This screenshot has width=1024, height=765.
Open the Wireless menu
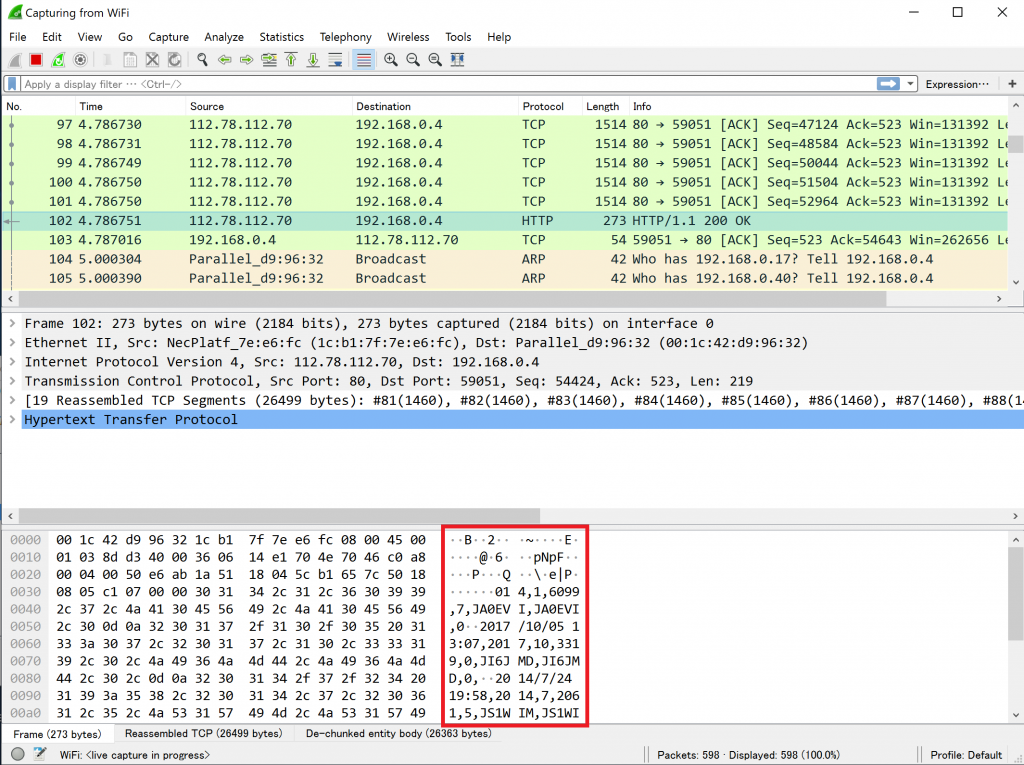[x=408, y=37]
